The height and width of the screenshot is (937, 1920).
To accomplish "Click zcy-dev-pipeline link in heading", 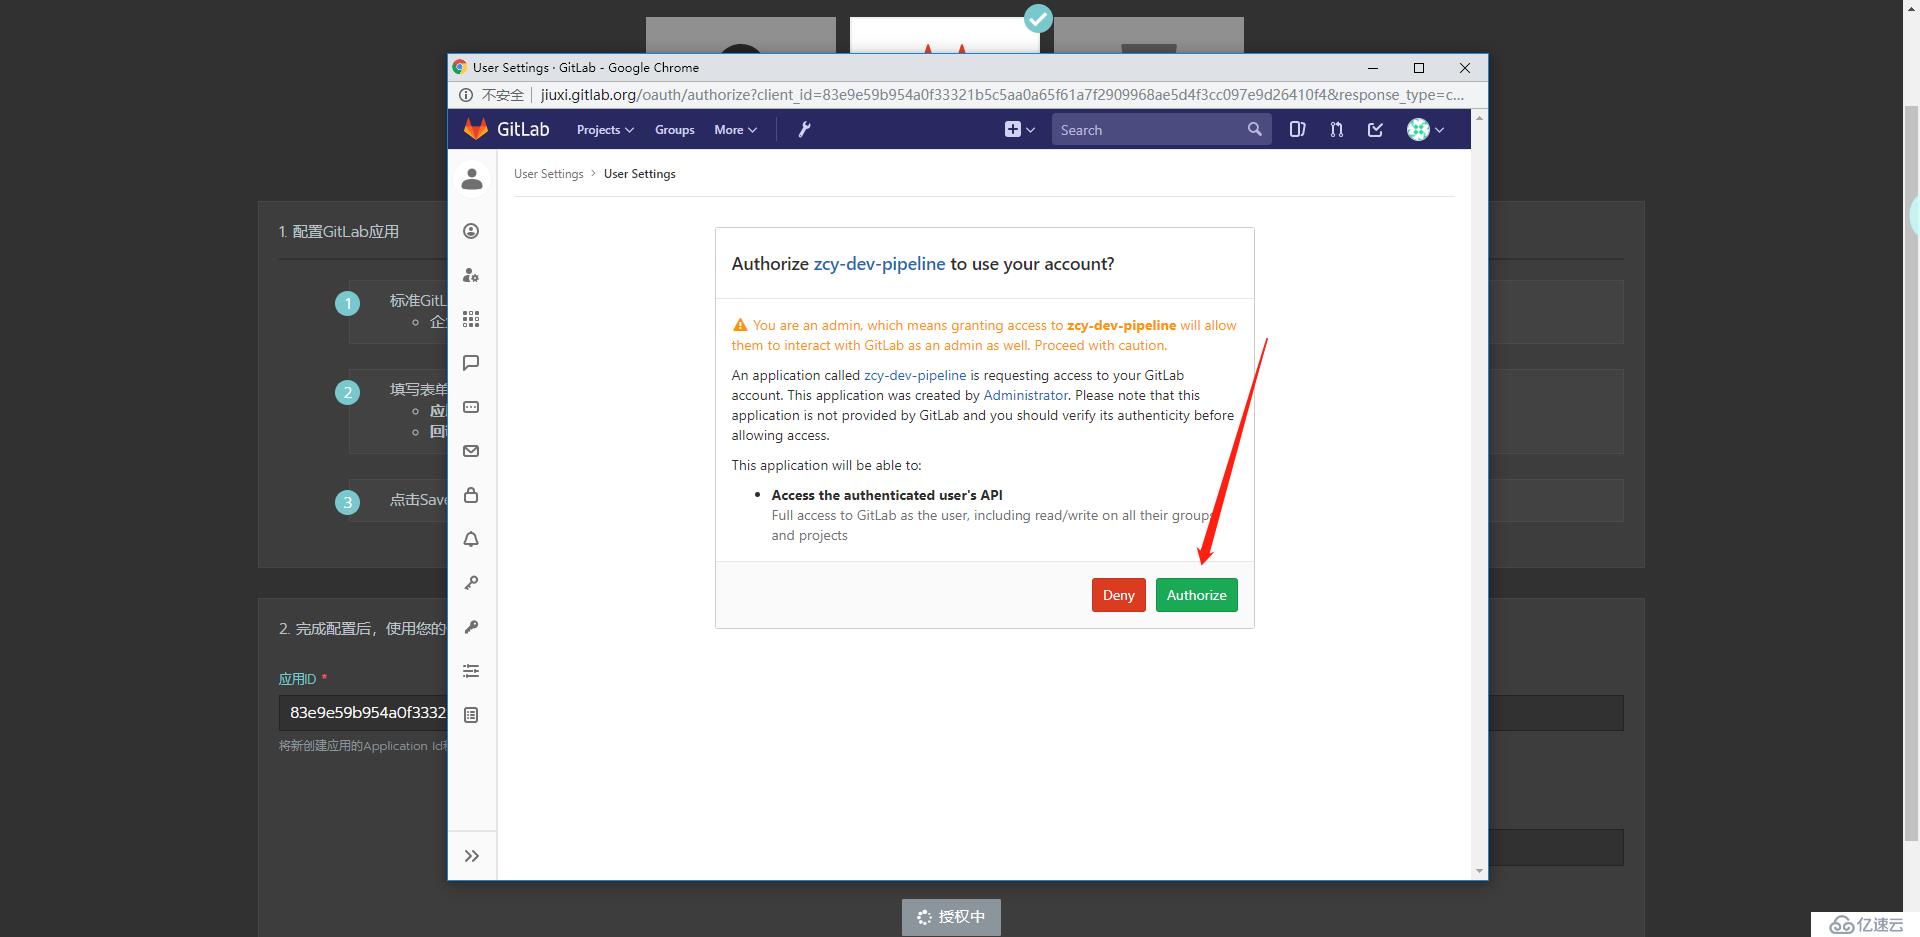I will pyautogui.click(x=879, y=264).
